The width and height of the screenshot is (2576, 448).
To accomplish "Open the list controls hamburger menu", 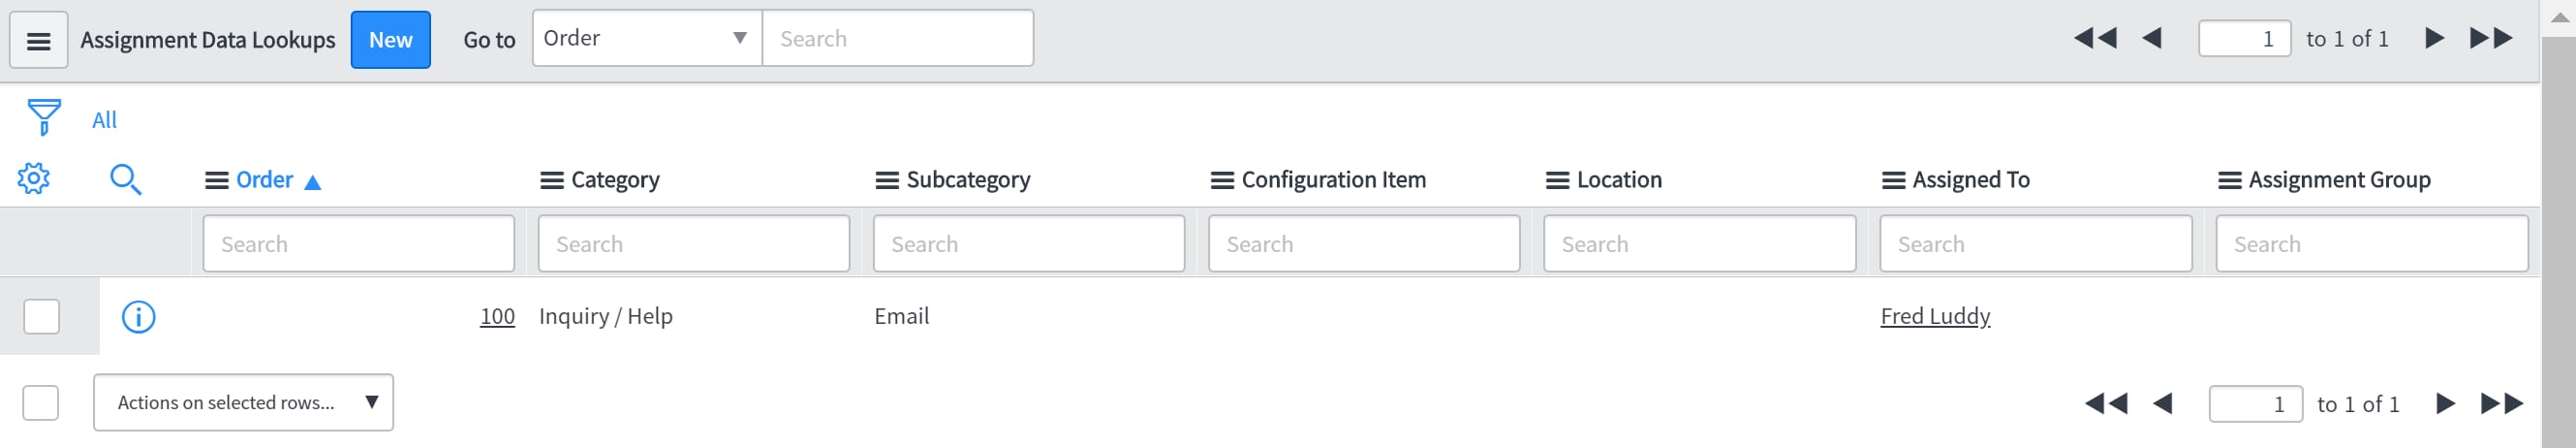I will 38,40.
